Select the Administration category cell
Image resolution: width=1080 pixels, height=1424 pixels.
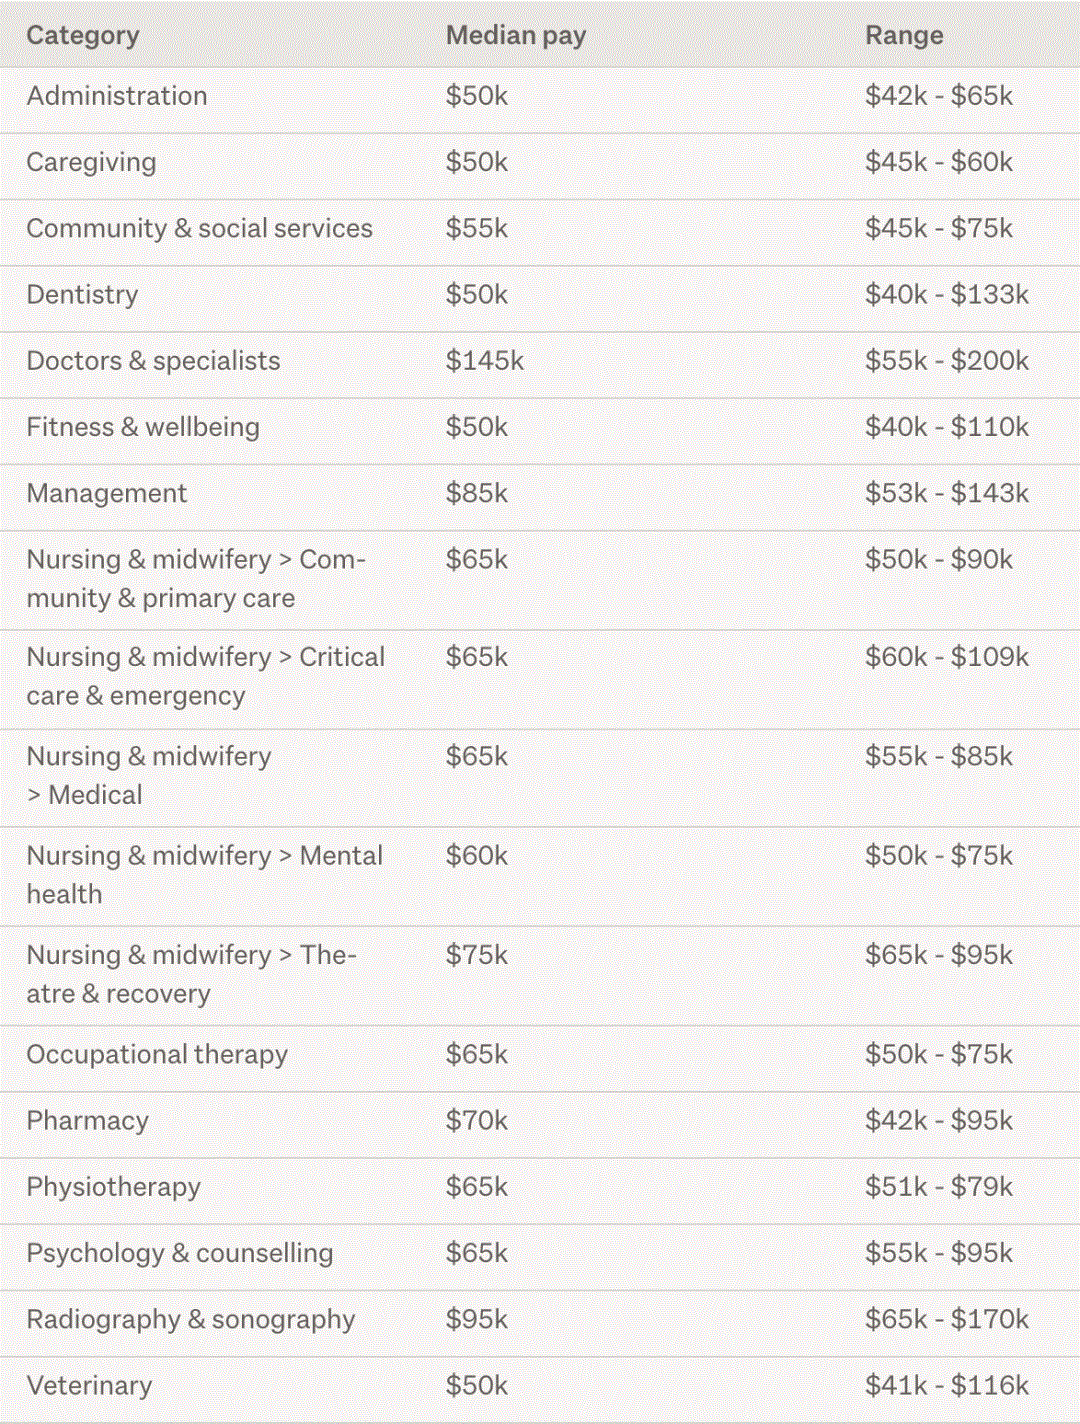coord(117,96)
